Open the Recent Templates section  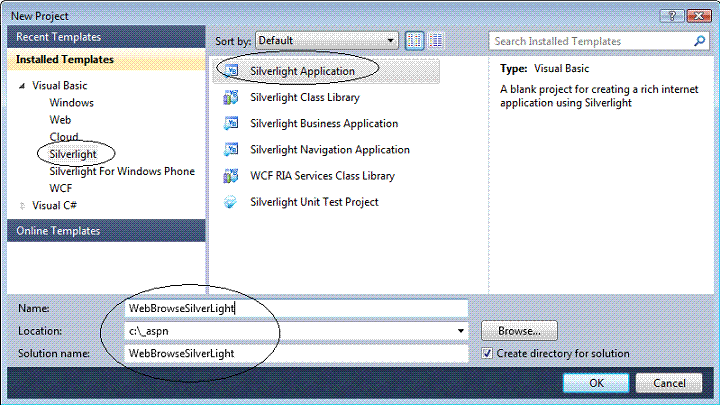[x=106, y=37]
